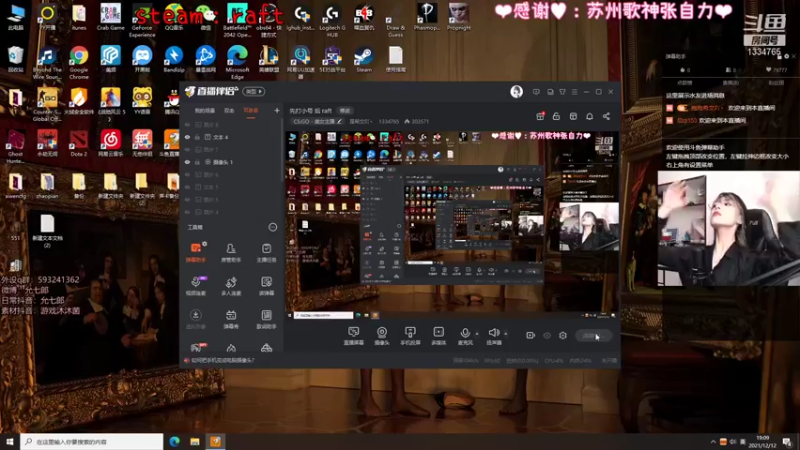Open the CS:GO category selector

point(317,121)
